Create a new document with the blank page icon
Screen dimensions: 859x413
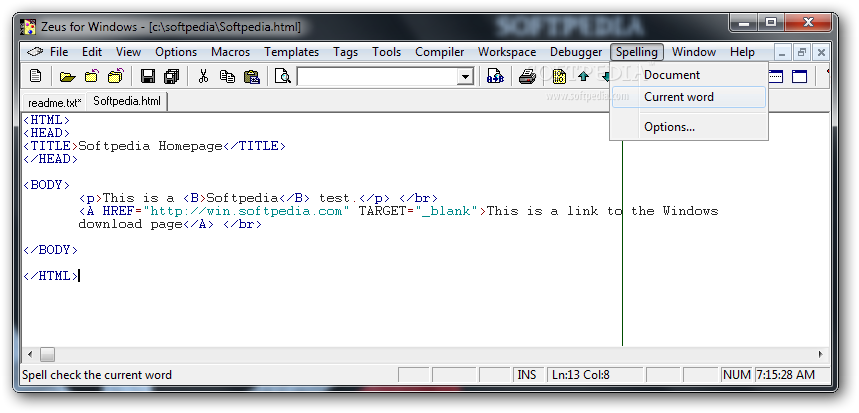click(36, 76)
